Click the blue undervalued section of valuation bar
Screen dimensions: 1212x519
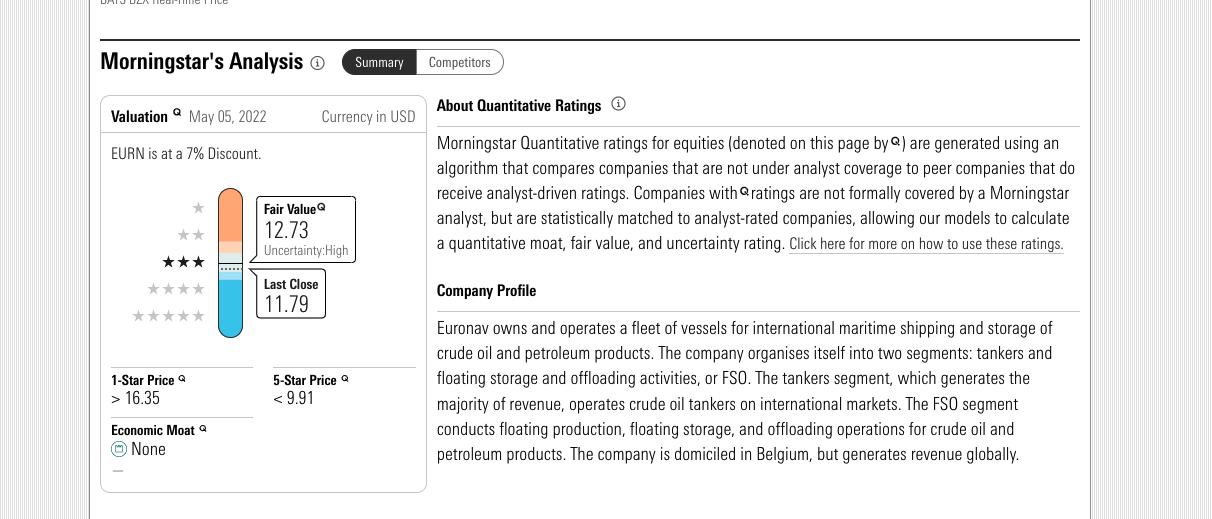click(x=231, y=308)
